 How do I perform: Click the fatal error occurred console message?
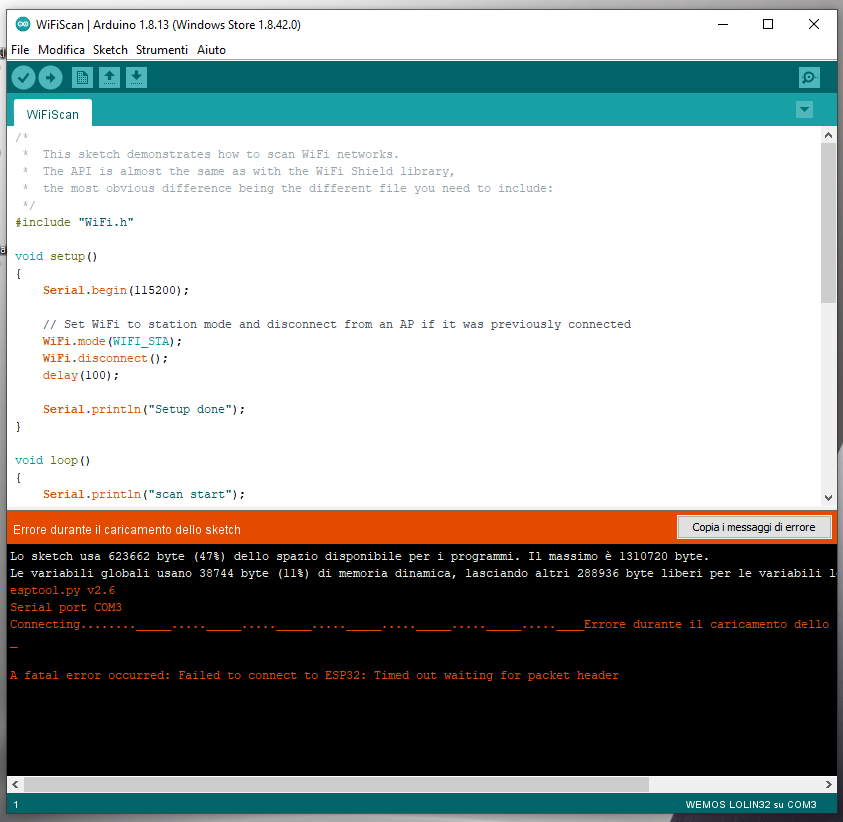click(x=315, y=675)
